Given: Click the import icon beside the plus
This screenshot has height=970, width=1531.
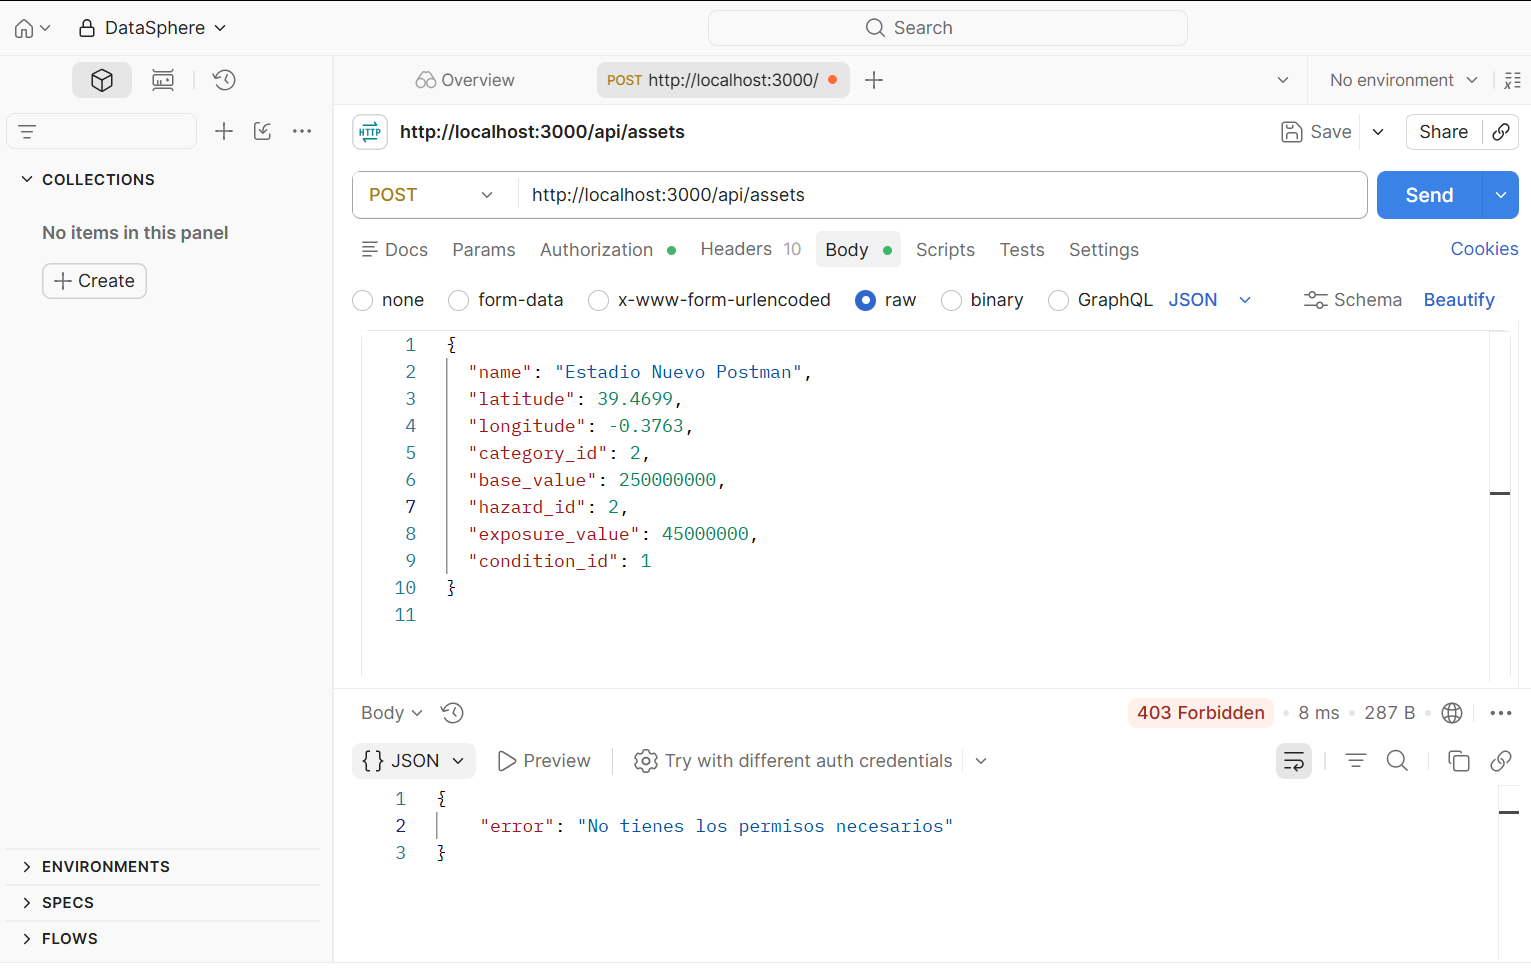Looking at the screenshot, I should tap(263, 131).
